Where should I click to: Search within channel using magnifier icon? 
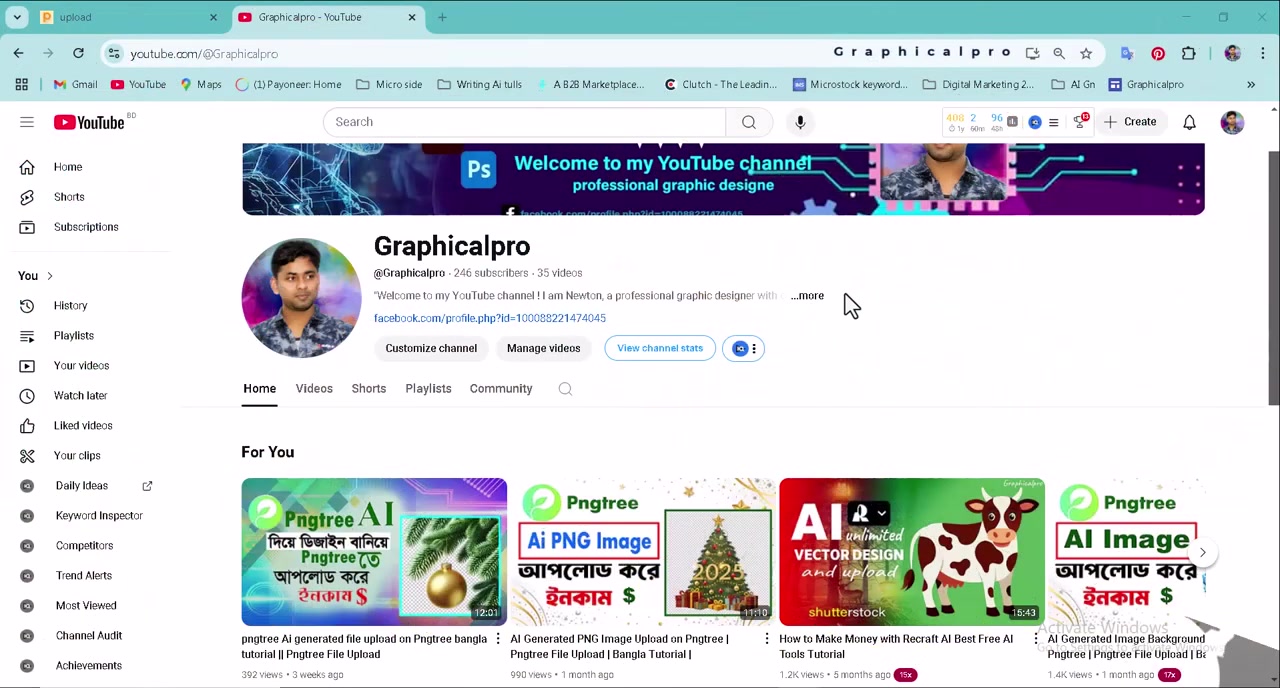click(x=565, y=389)
